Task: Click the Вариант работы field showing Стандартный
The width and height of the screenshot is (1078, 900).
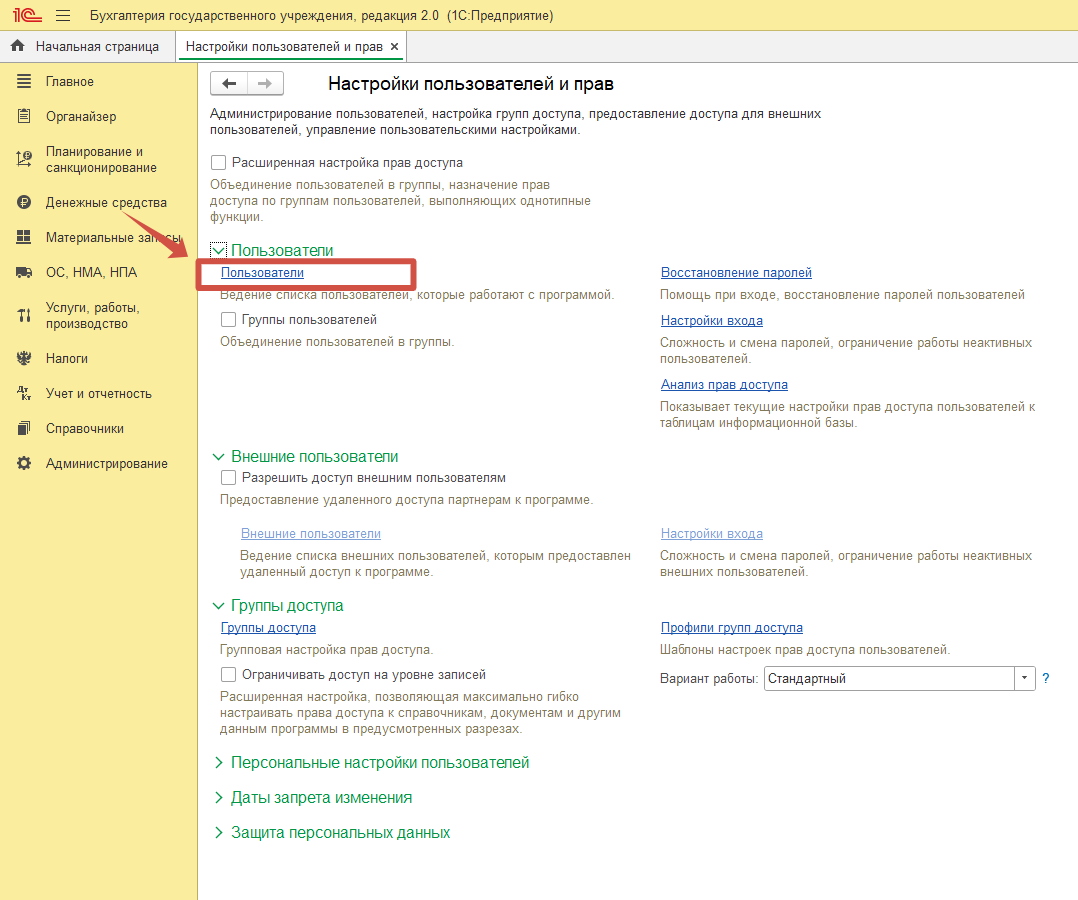Action: [889, 679]
